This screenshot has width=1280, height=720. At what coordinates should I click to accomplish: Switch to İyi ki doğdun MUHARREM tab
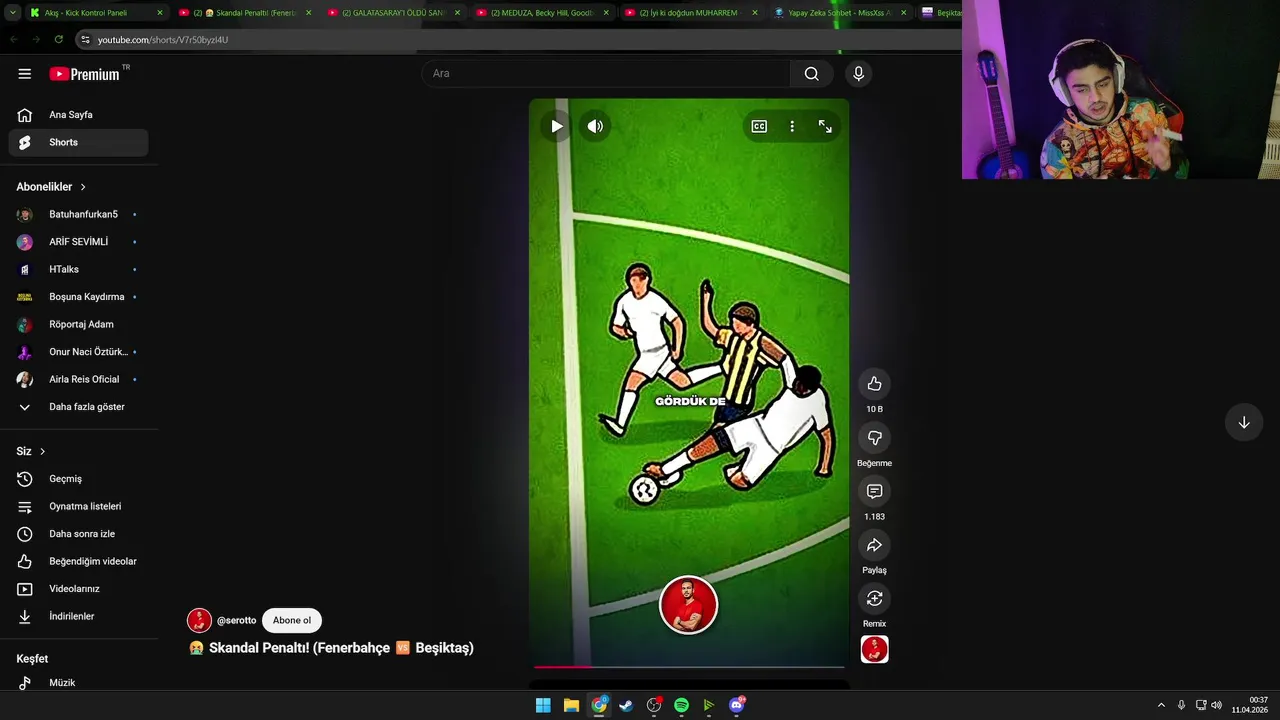(x=692, y=13)
